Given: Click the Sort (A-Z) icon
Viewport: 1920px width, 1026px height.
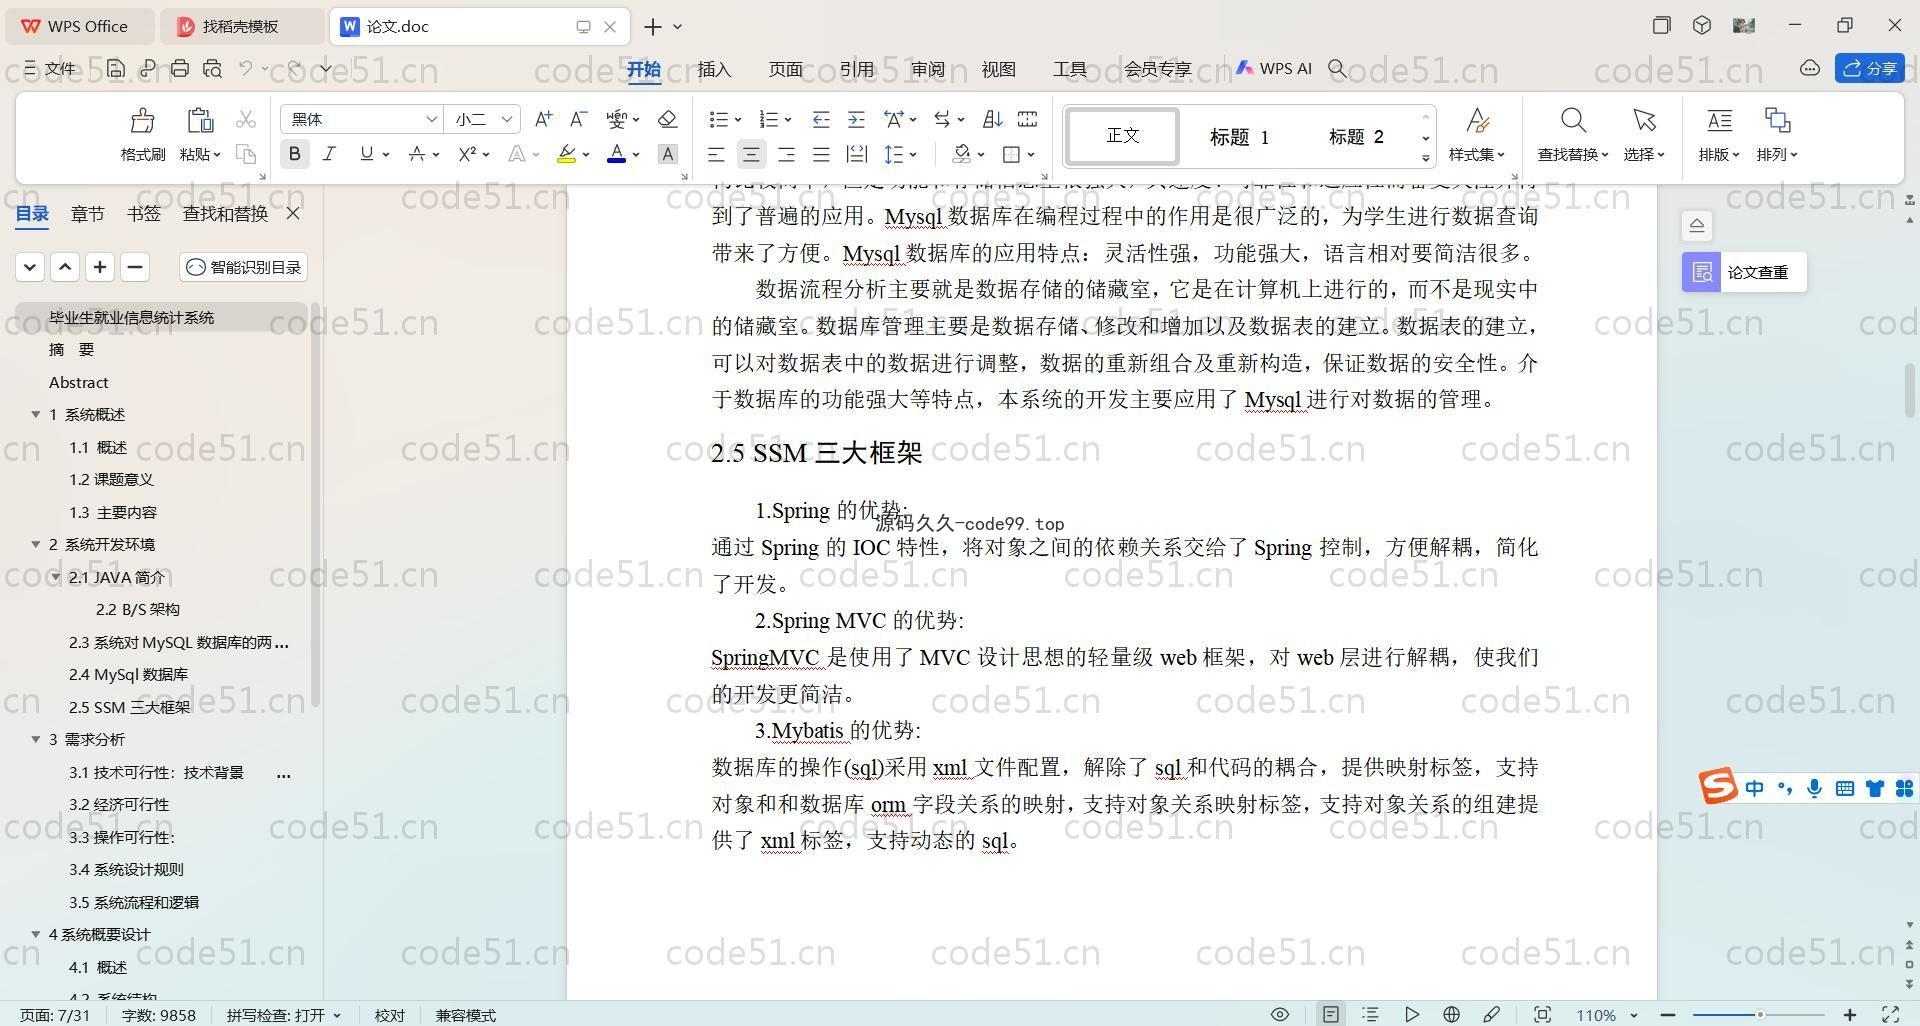Looking at the screenshot, I should pyautogui.click(x=992, y=119).
